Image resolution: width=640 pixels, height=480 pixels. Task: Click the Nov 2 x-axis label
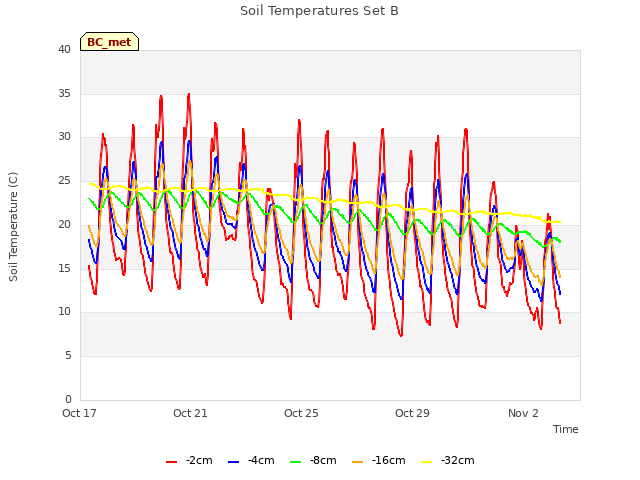coord(523,413)
